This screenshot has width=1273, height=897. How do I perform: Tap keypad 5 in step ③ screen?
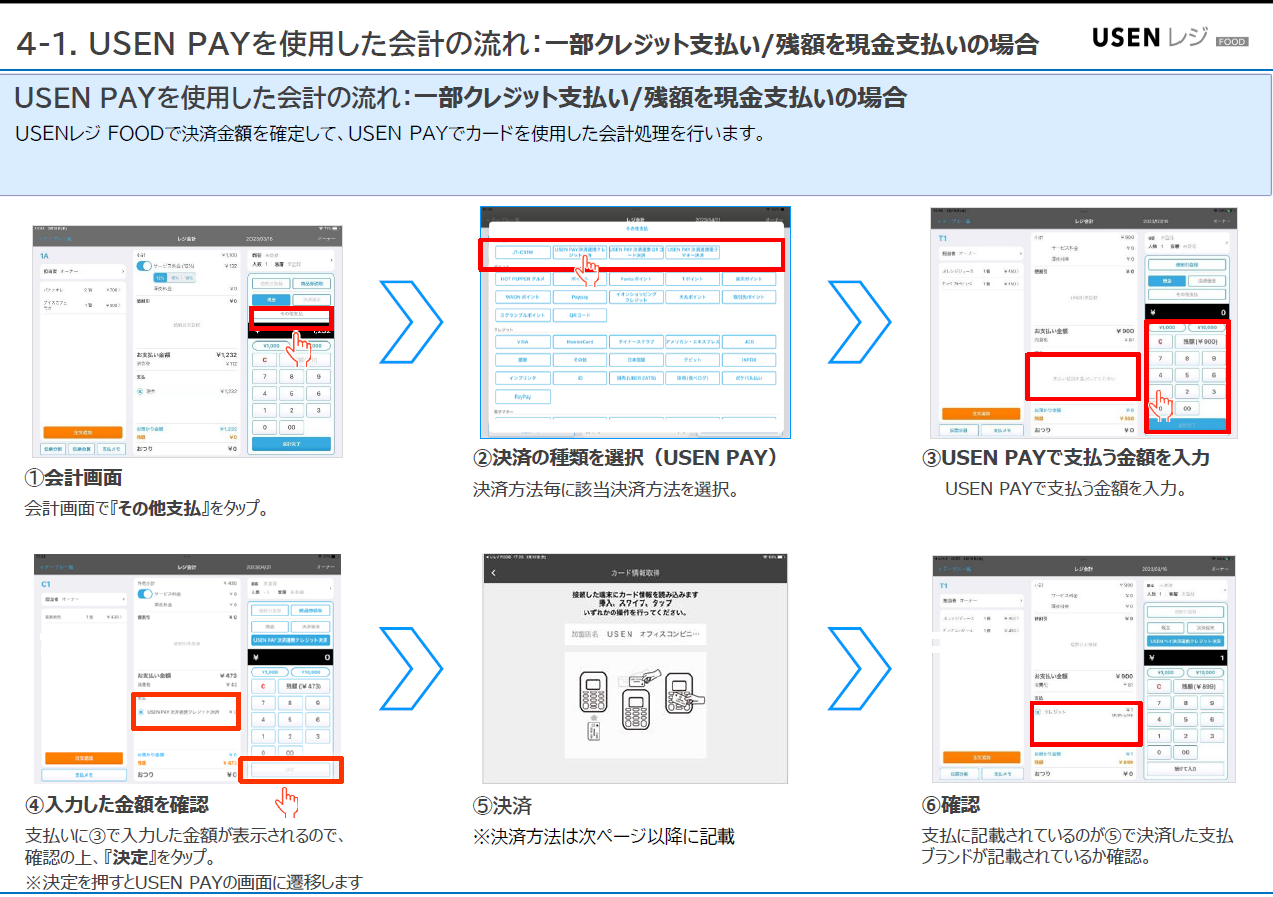click(1187, 375)
